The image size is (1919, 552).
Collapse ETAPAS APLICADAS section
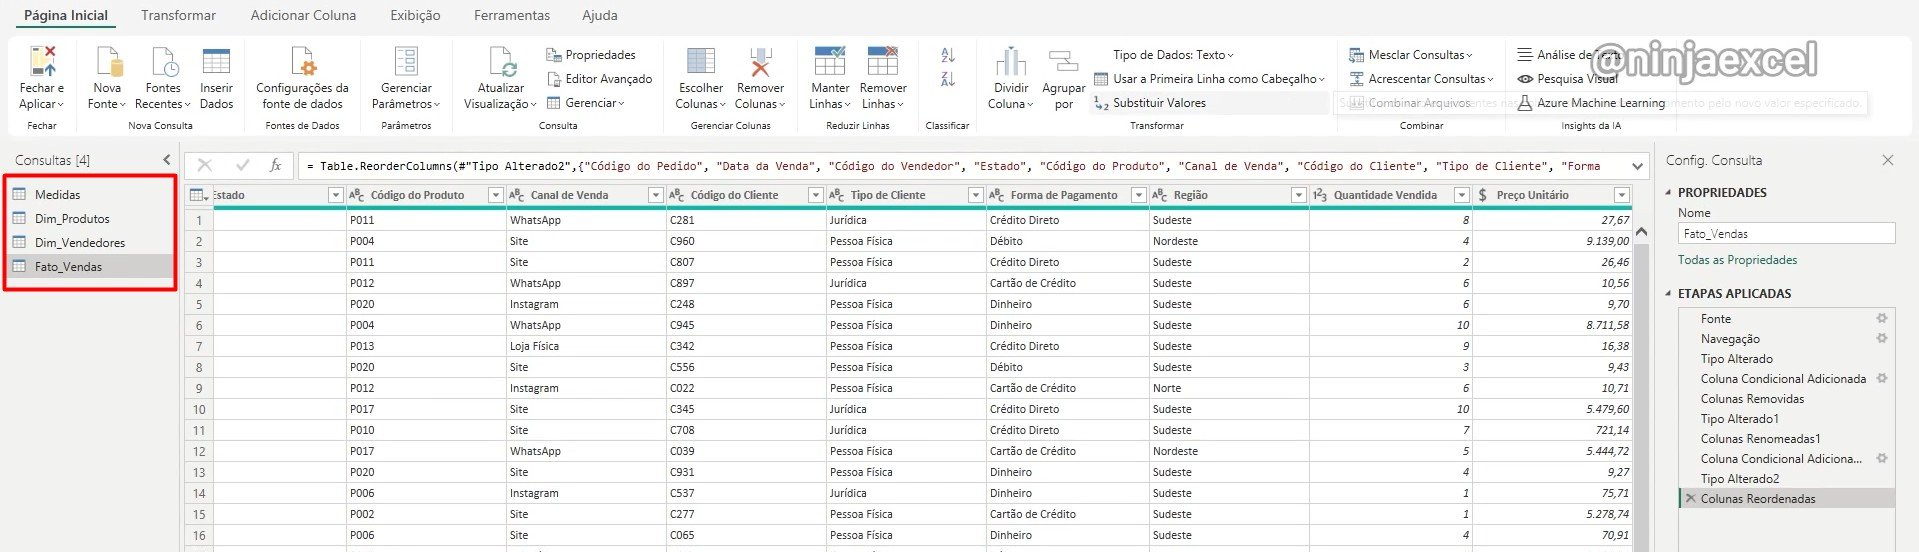[x=1668, y=294]
